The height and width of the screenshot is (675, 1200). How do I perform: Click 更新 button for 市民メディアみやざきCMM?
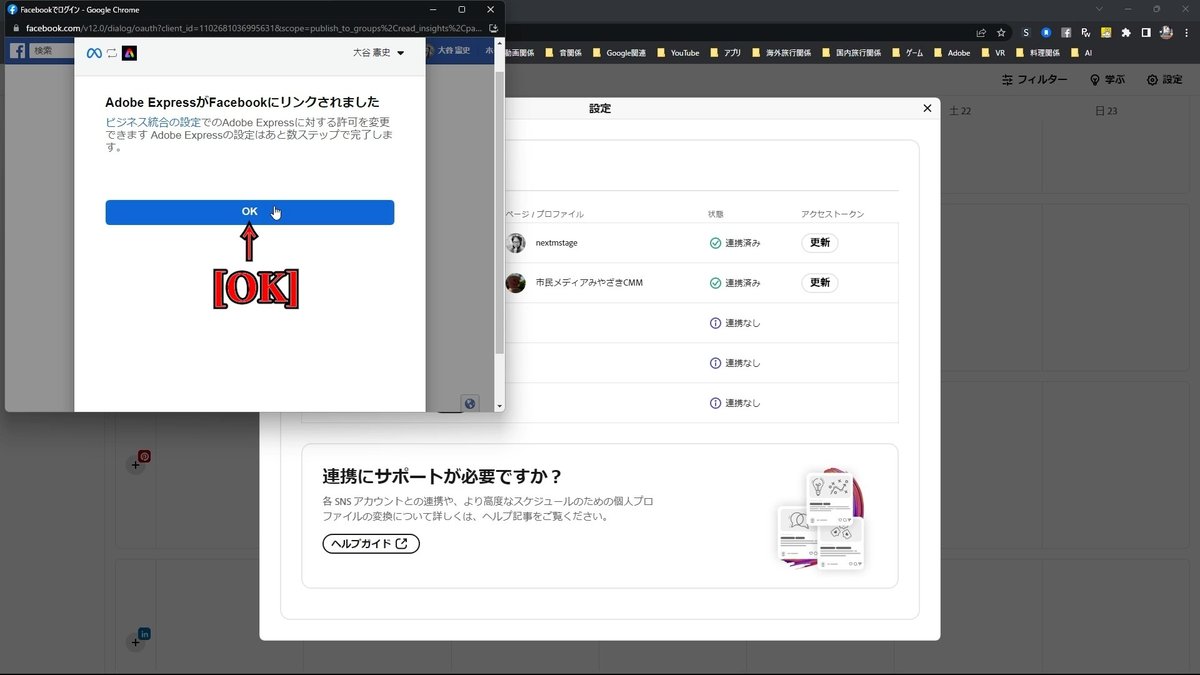820,283
